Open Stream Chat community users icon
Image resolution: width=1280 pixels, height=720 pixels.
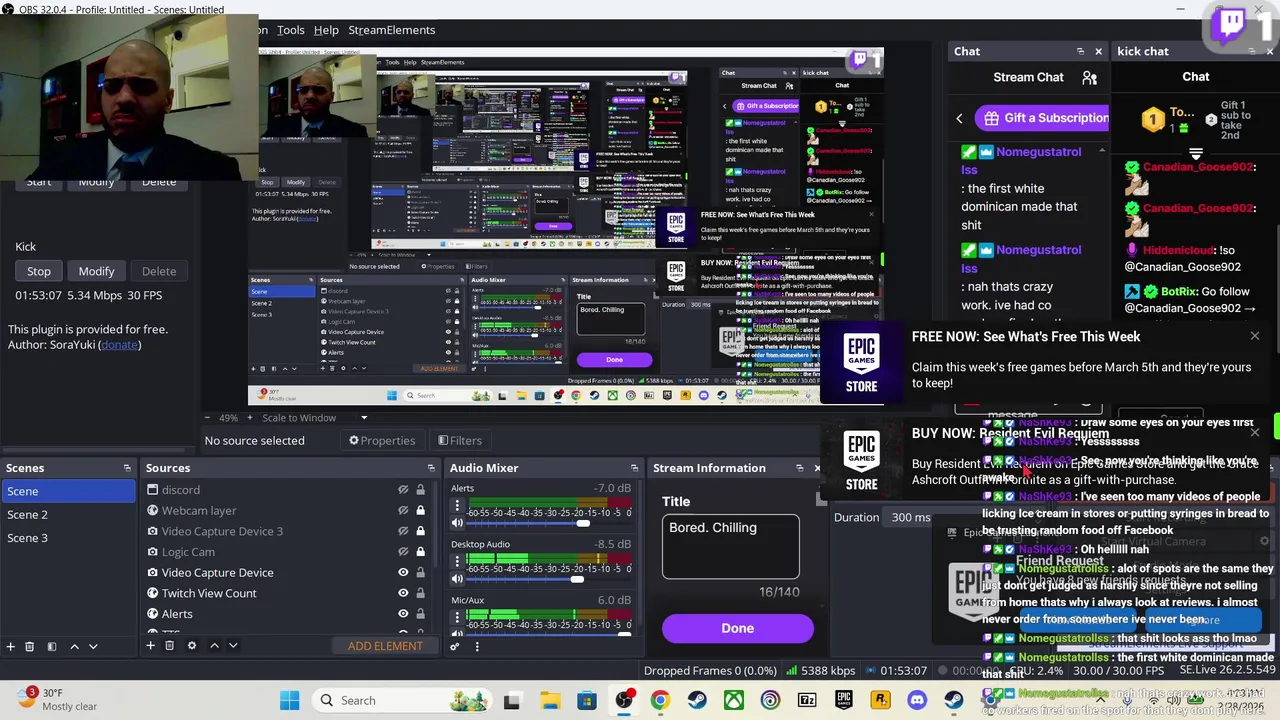1090,77
